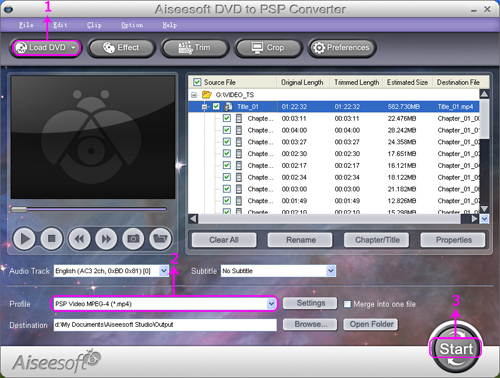Click the preview seek slider handle

[19, 209]
